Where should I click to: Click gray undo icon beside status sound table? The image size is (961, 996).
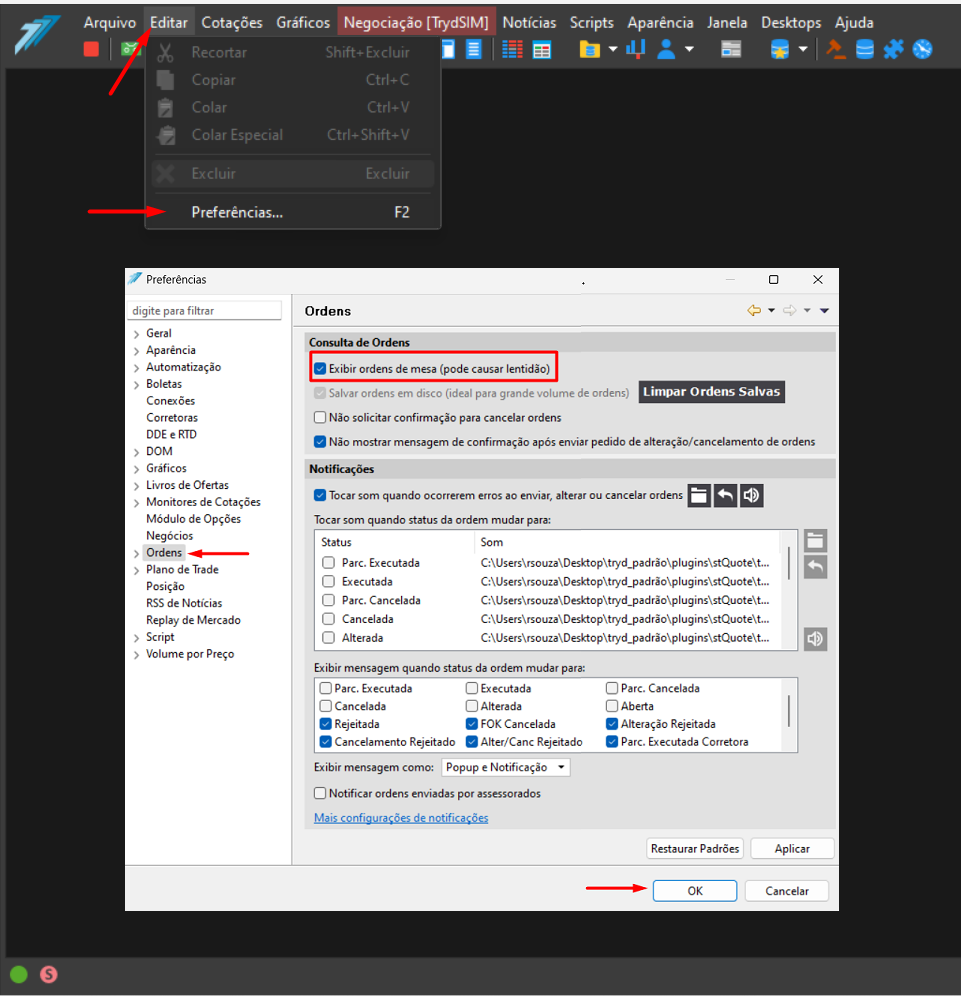click(816, 567)
